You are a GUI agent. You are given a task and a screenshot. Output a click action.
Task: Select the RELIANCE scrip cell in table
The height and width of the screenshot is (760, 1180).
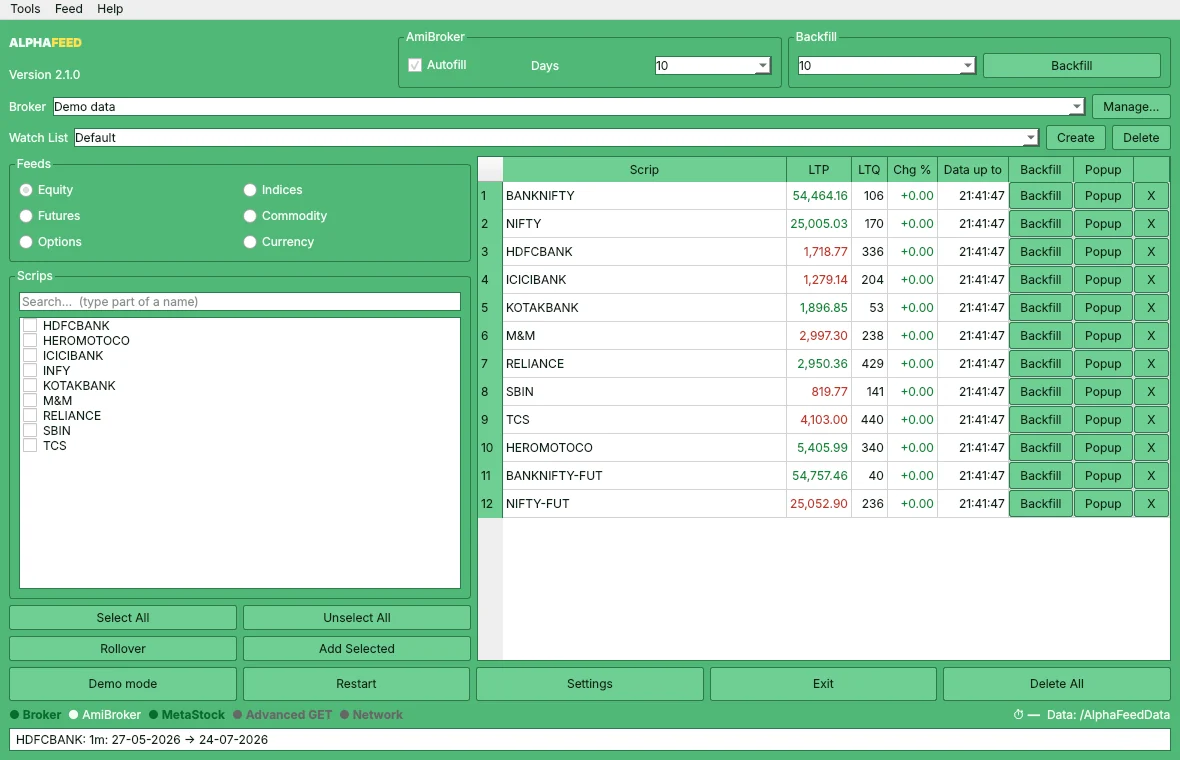click(x=644, y=363)
